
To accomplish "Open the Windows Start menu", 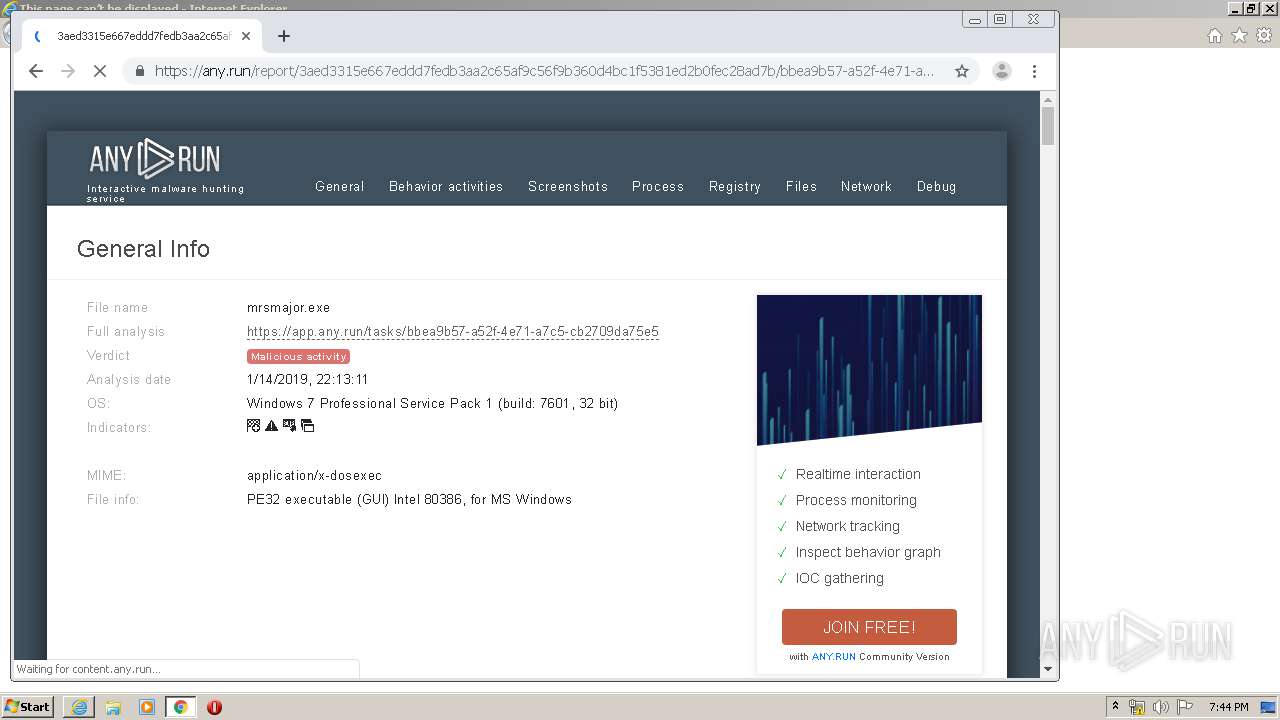I will click(28, 707).
